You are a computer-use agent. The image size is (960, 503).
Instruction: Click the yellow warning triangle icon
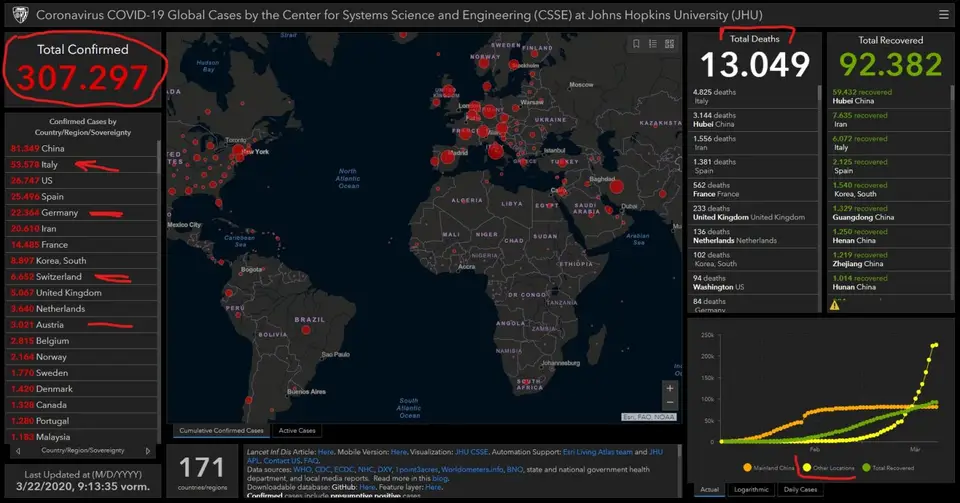(x=834, y=305)
